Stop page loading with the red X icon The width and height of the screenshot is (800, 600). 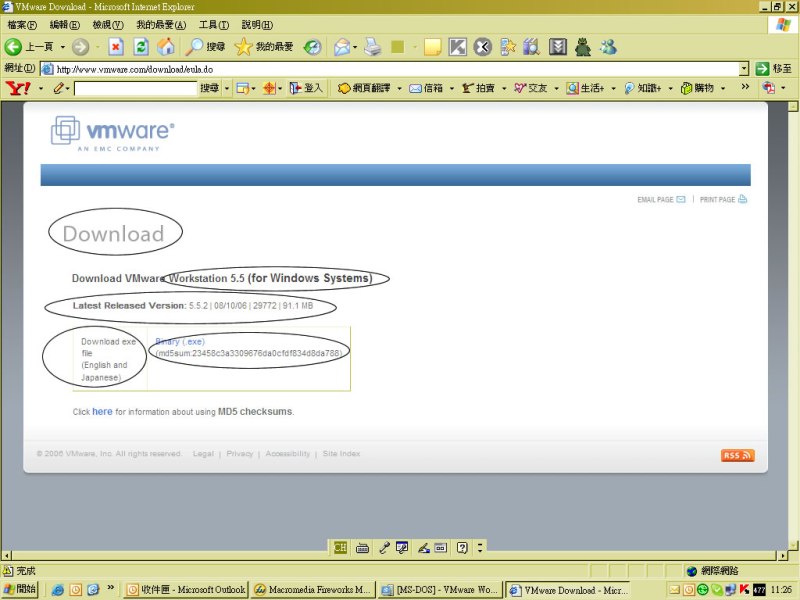tap(116, 47)
